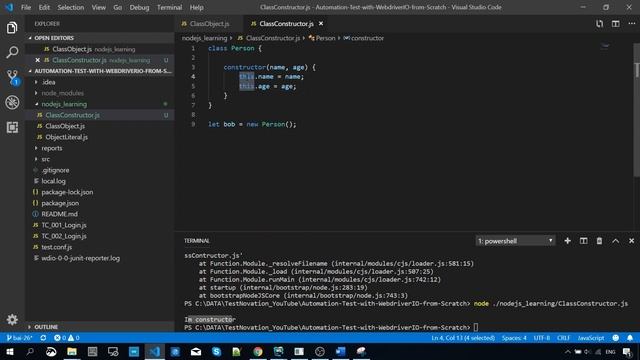
Task: Open the editor More Actions ellipsis
Action: pos(631,24)
